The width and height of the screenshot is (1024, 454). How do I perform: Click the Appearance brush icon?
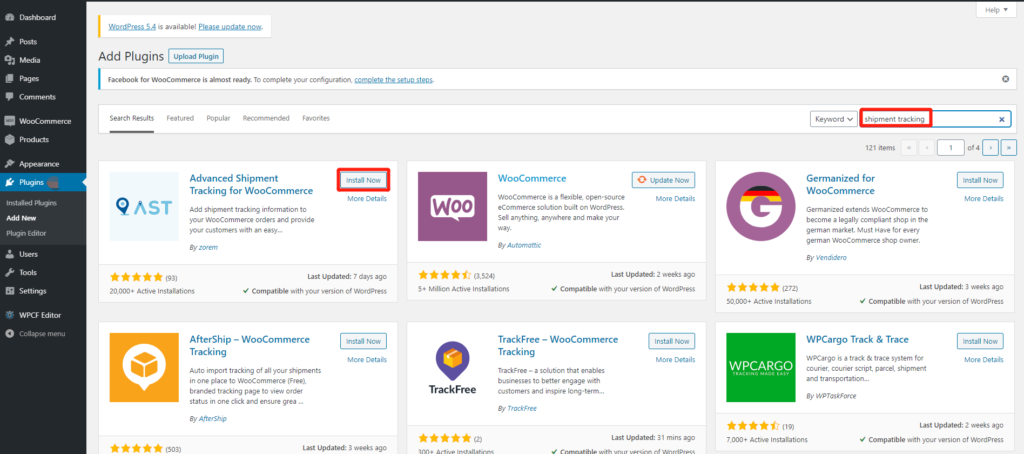click(10, 164)
